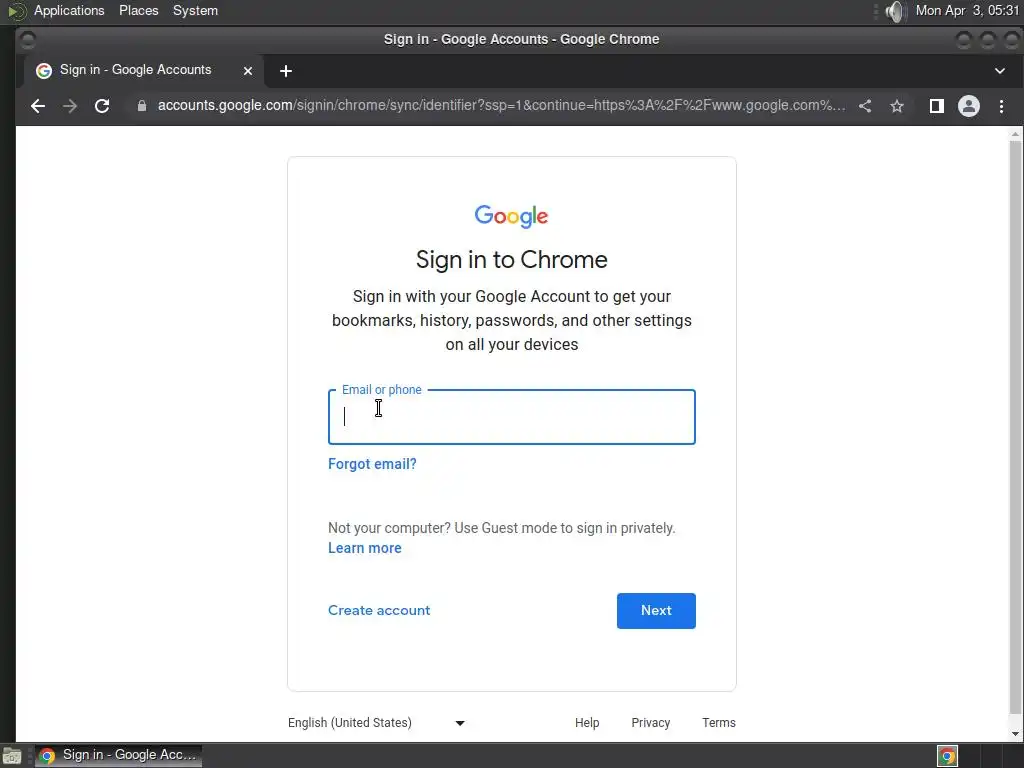The height and width of the screenshot is (768, 1024).
Task: Open the side panel icon
Action: coord(936,106)
